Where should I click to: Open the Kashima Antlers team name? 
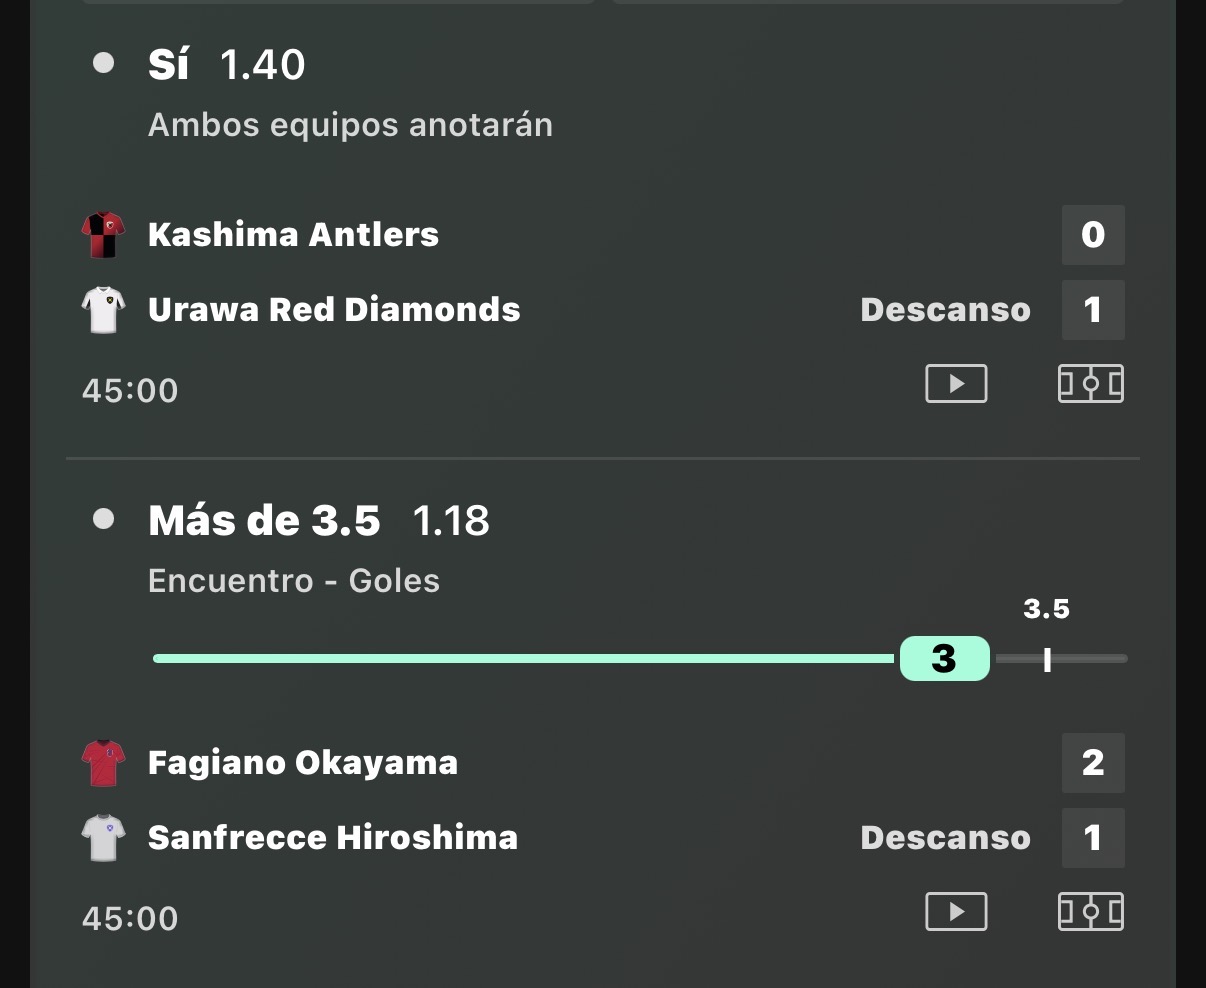point(293,234)
